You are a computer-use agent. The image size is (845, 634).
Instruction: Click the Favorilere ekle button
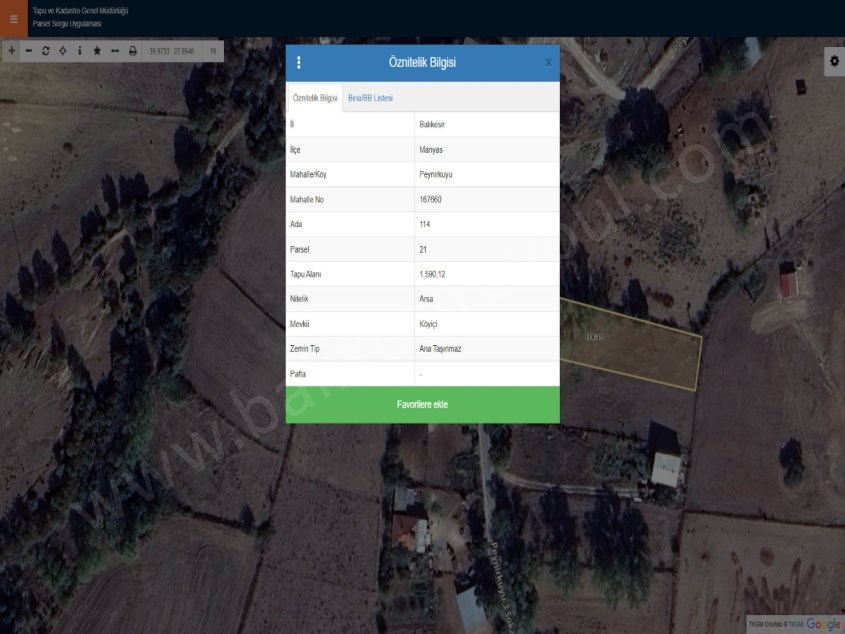422,405
